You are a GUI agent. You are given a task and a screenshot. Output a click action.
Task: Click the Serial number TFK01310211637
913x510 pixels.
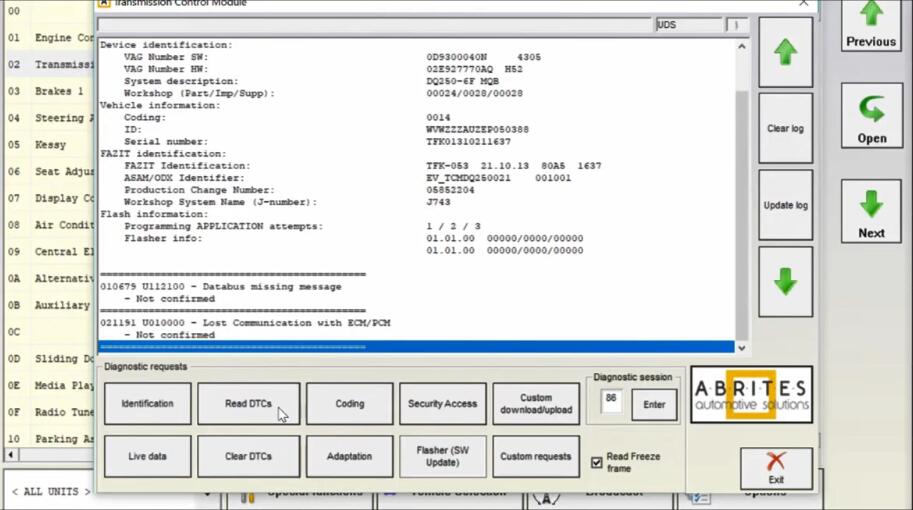(x=468, y=141)
